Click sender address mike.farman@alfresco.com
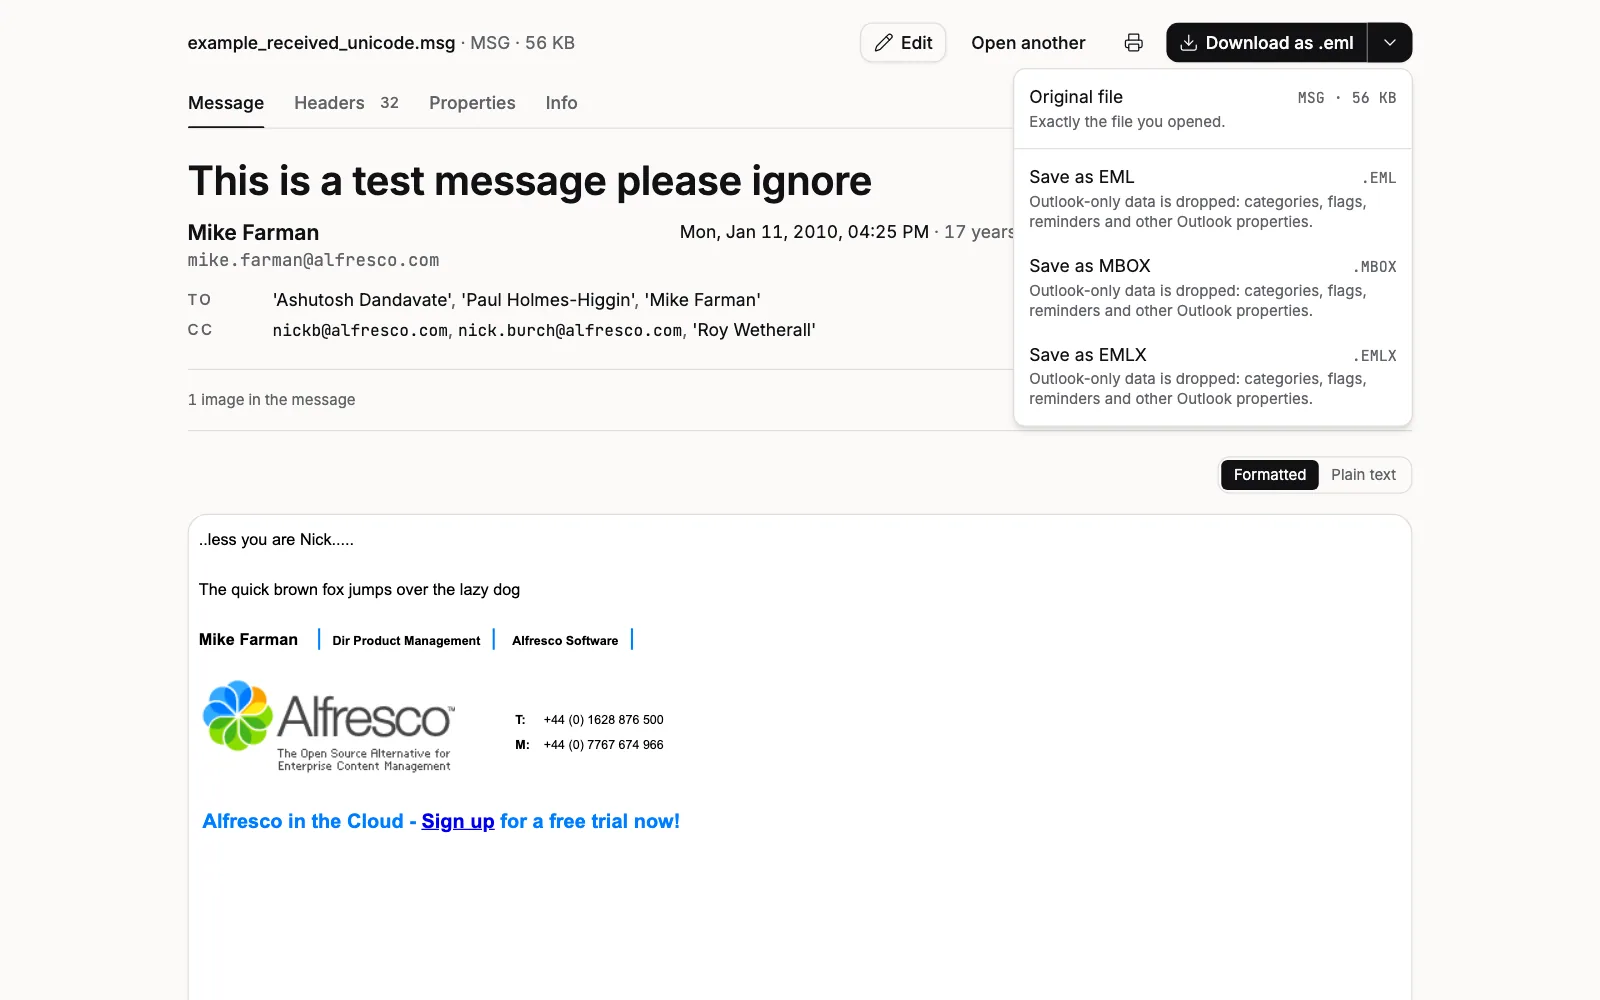Image resolution: width=1600 pixels, height=1000 pixels. pos(313,260)
